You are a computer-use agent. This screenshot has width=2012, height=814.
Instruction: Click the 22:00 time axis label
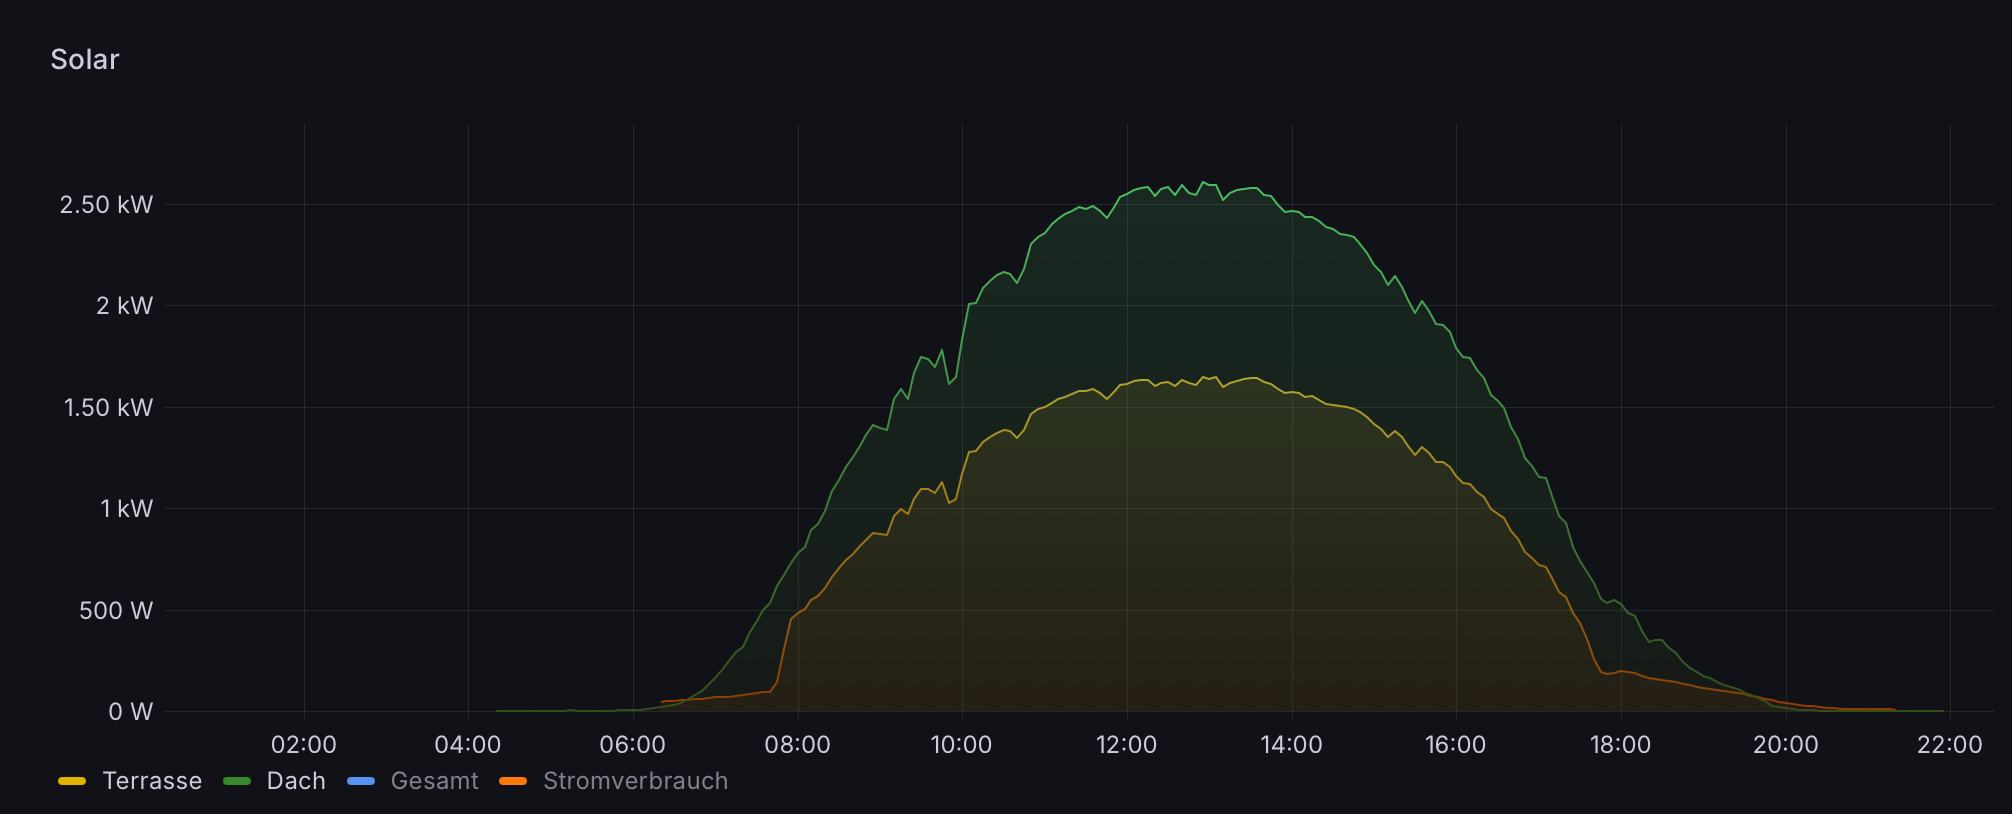click(x=1950, y=745)
